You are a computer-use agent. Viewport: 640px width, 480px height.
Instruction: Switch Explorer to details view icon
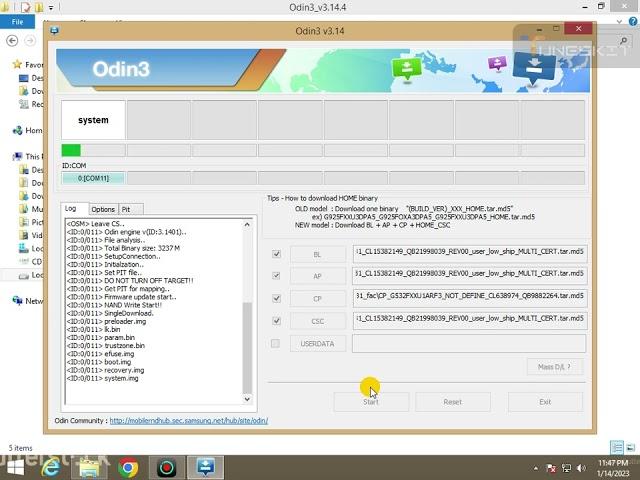pos(617,448)
